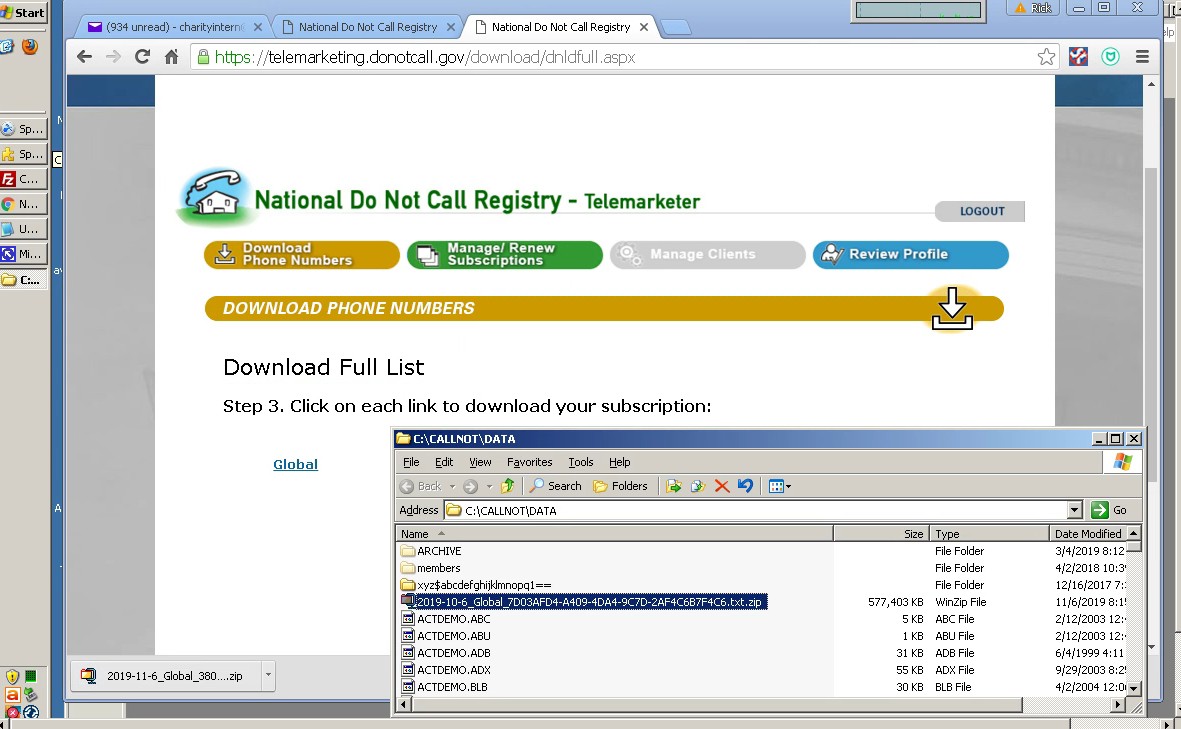
Task: Toggle the Folders pane in Explorer
Action: 621,487
